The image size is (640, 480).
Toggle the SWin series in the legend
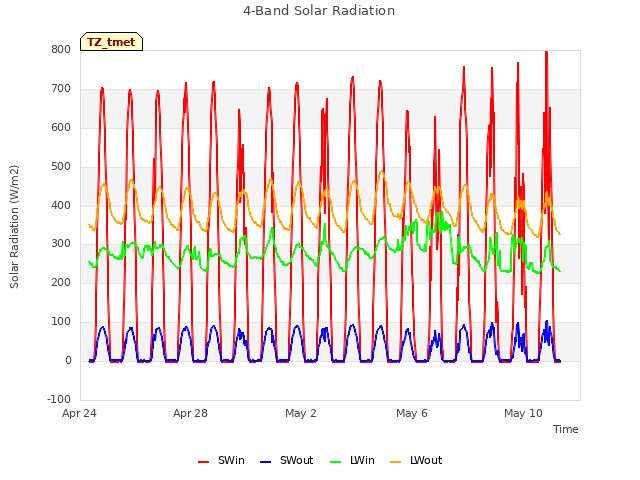click(221, 460)
